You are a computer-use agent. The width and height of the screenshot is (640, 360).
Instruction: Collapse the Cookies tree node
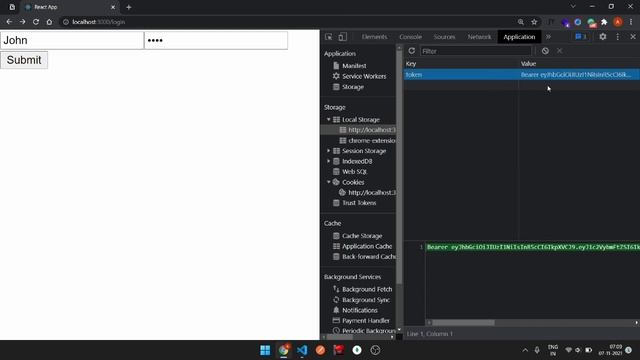click(x=329, y=182)
